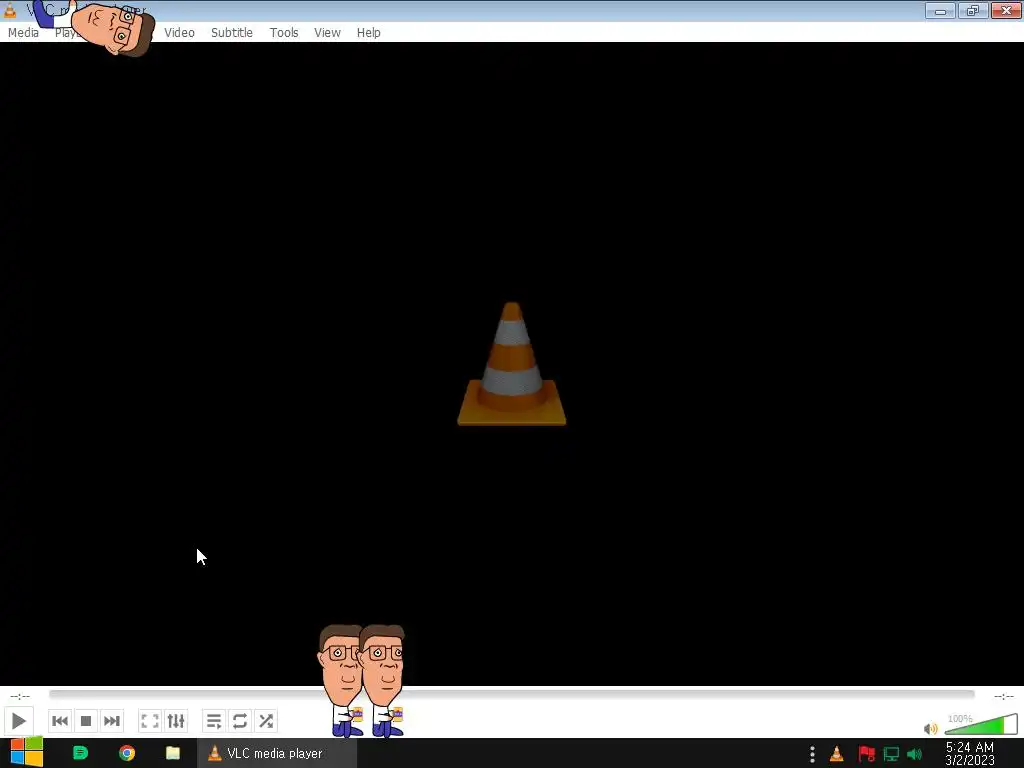Skip to the next media item

coord(112,721)
